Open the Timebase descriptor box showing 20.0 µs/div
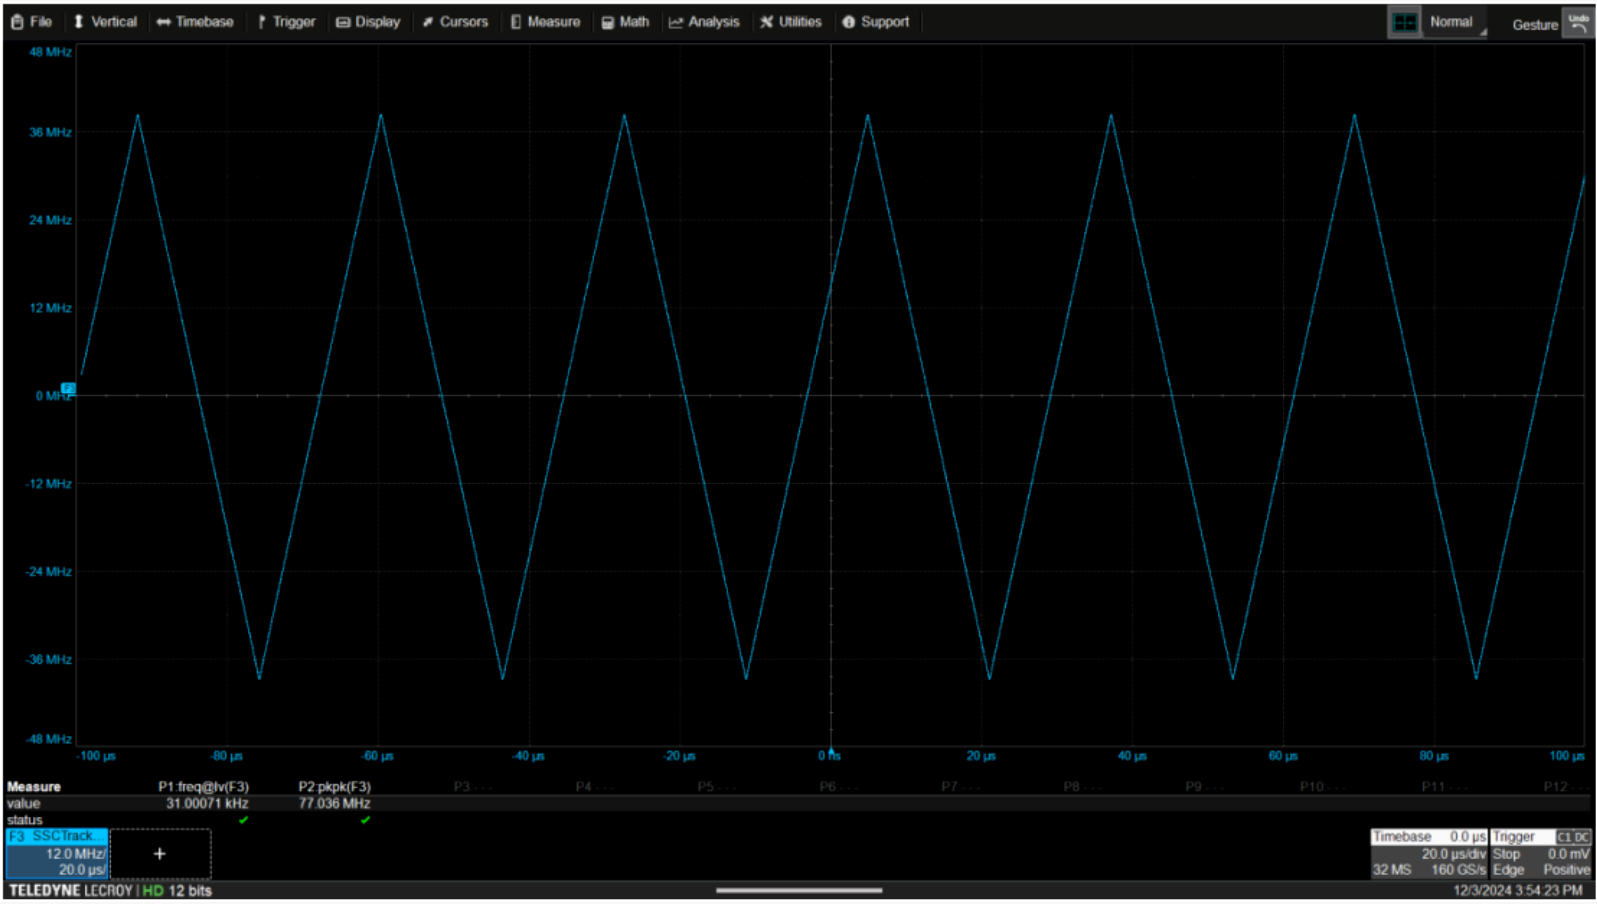The image size is (1597, 904). (x=1428, y=853)
